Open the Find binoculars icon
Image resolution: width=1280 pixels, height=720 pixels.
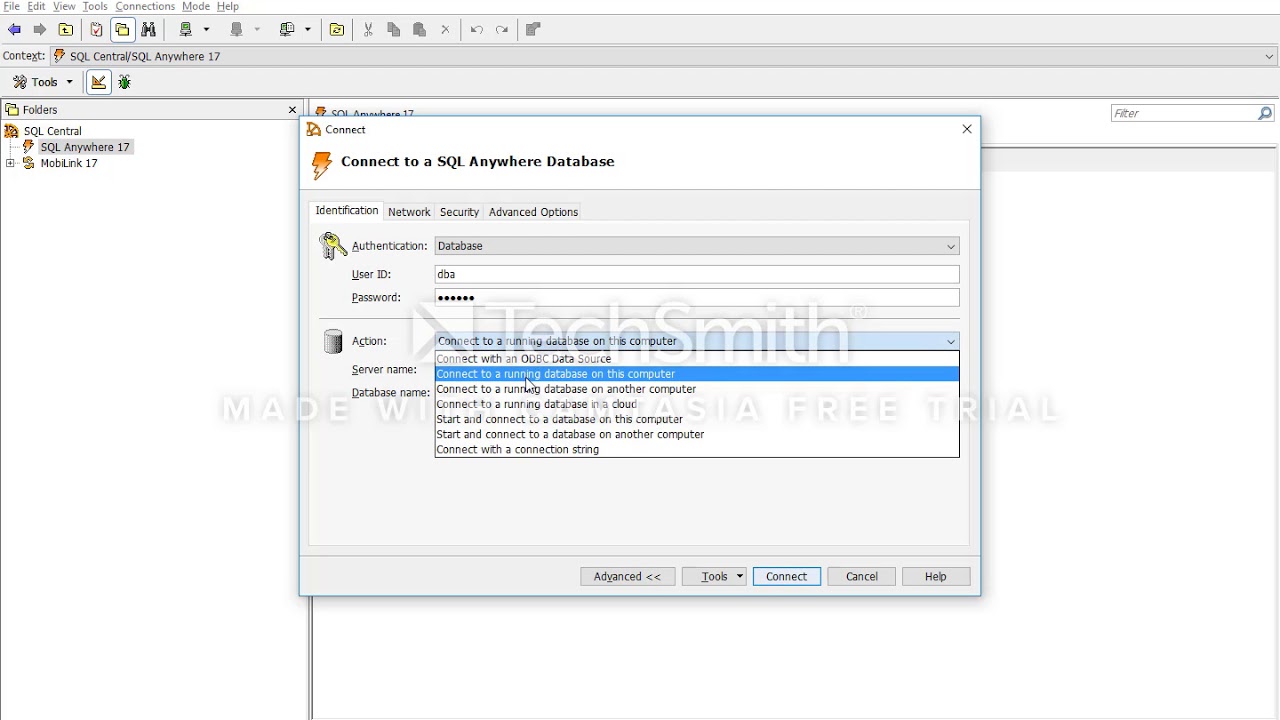(x=149, y=30)
